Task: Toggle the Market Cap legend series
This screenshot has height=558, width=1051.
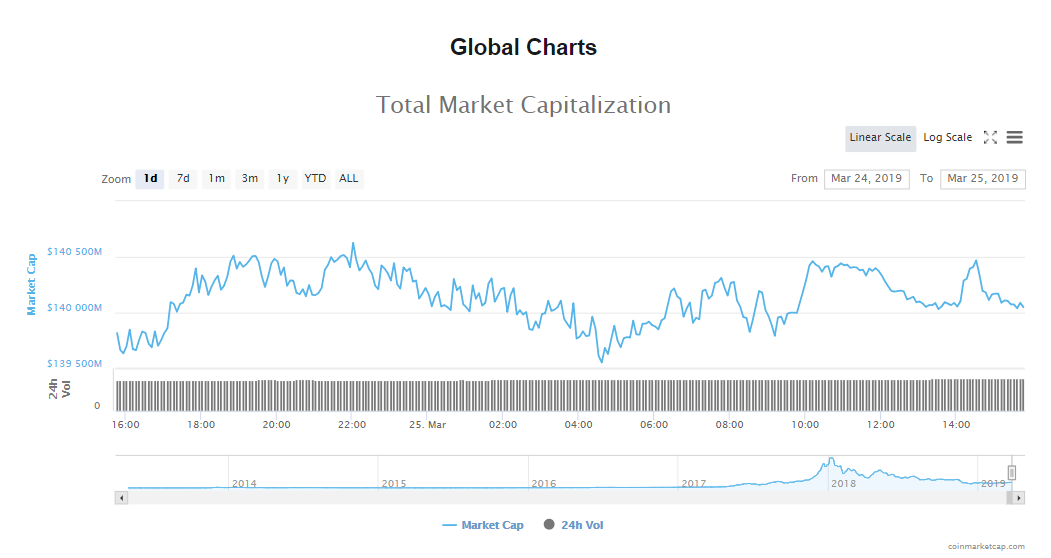Action: 483,525
